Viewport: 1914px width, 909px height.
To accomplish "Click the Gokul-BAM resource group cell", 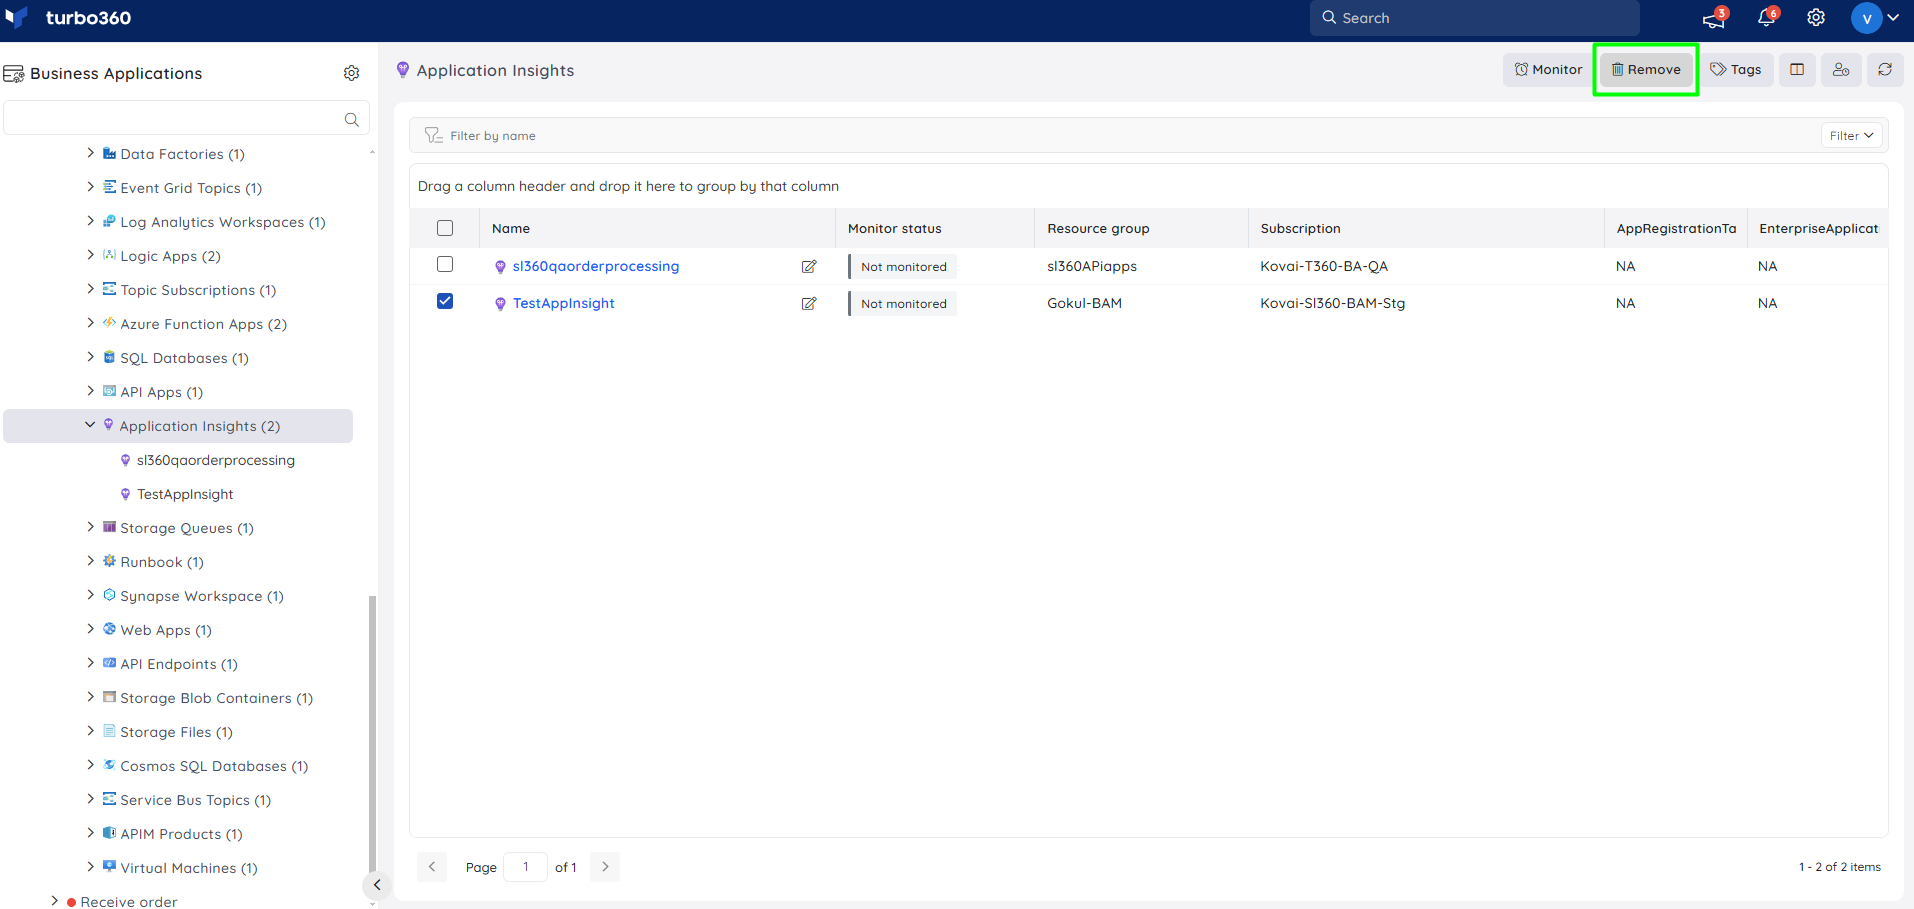I will [1084, 303].
